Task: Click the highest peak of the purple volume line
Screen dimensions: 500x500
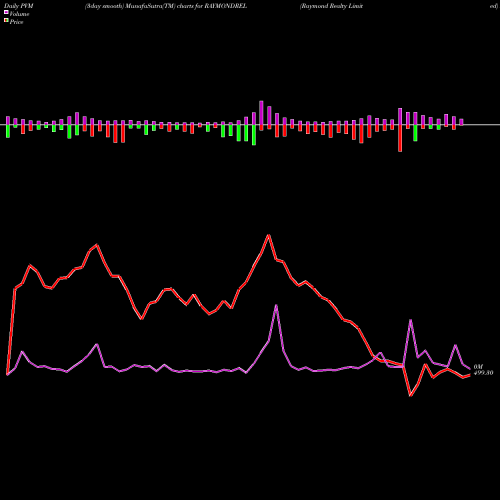Action: pos(276,305)
